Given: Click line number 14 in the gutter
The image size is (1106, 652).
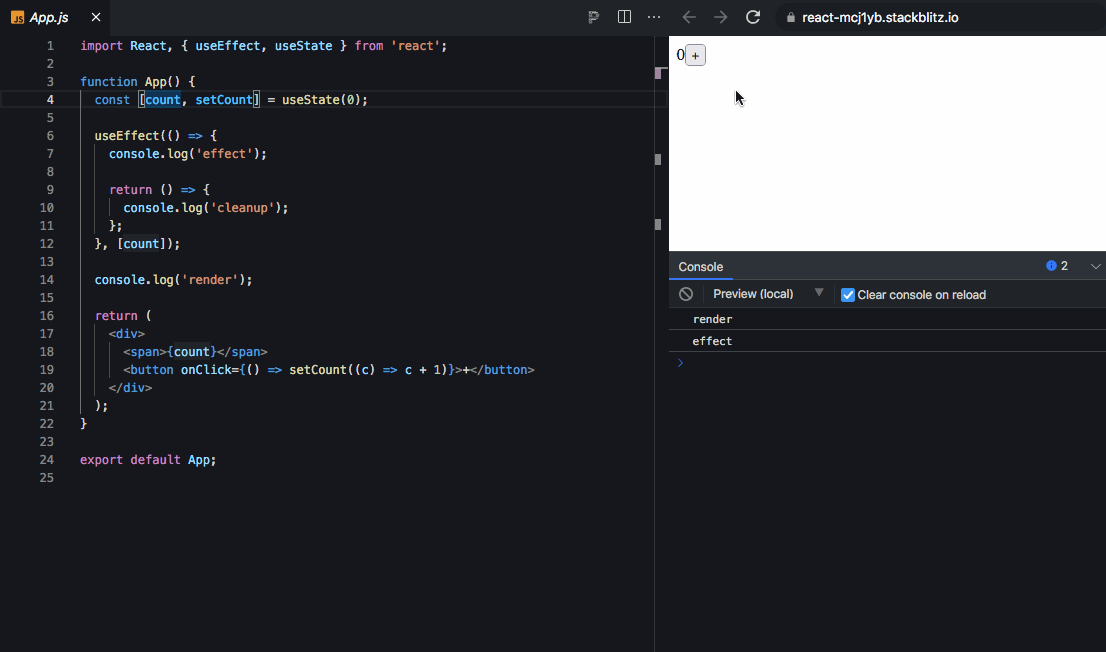Looking at the screenshot, I should (47, 279).
